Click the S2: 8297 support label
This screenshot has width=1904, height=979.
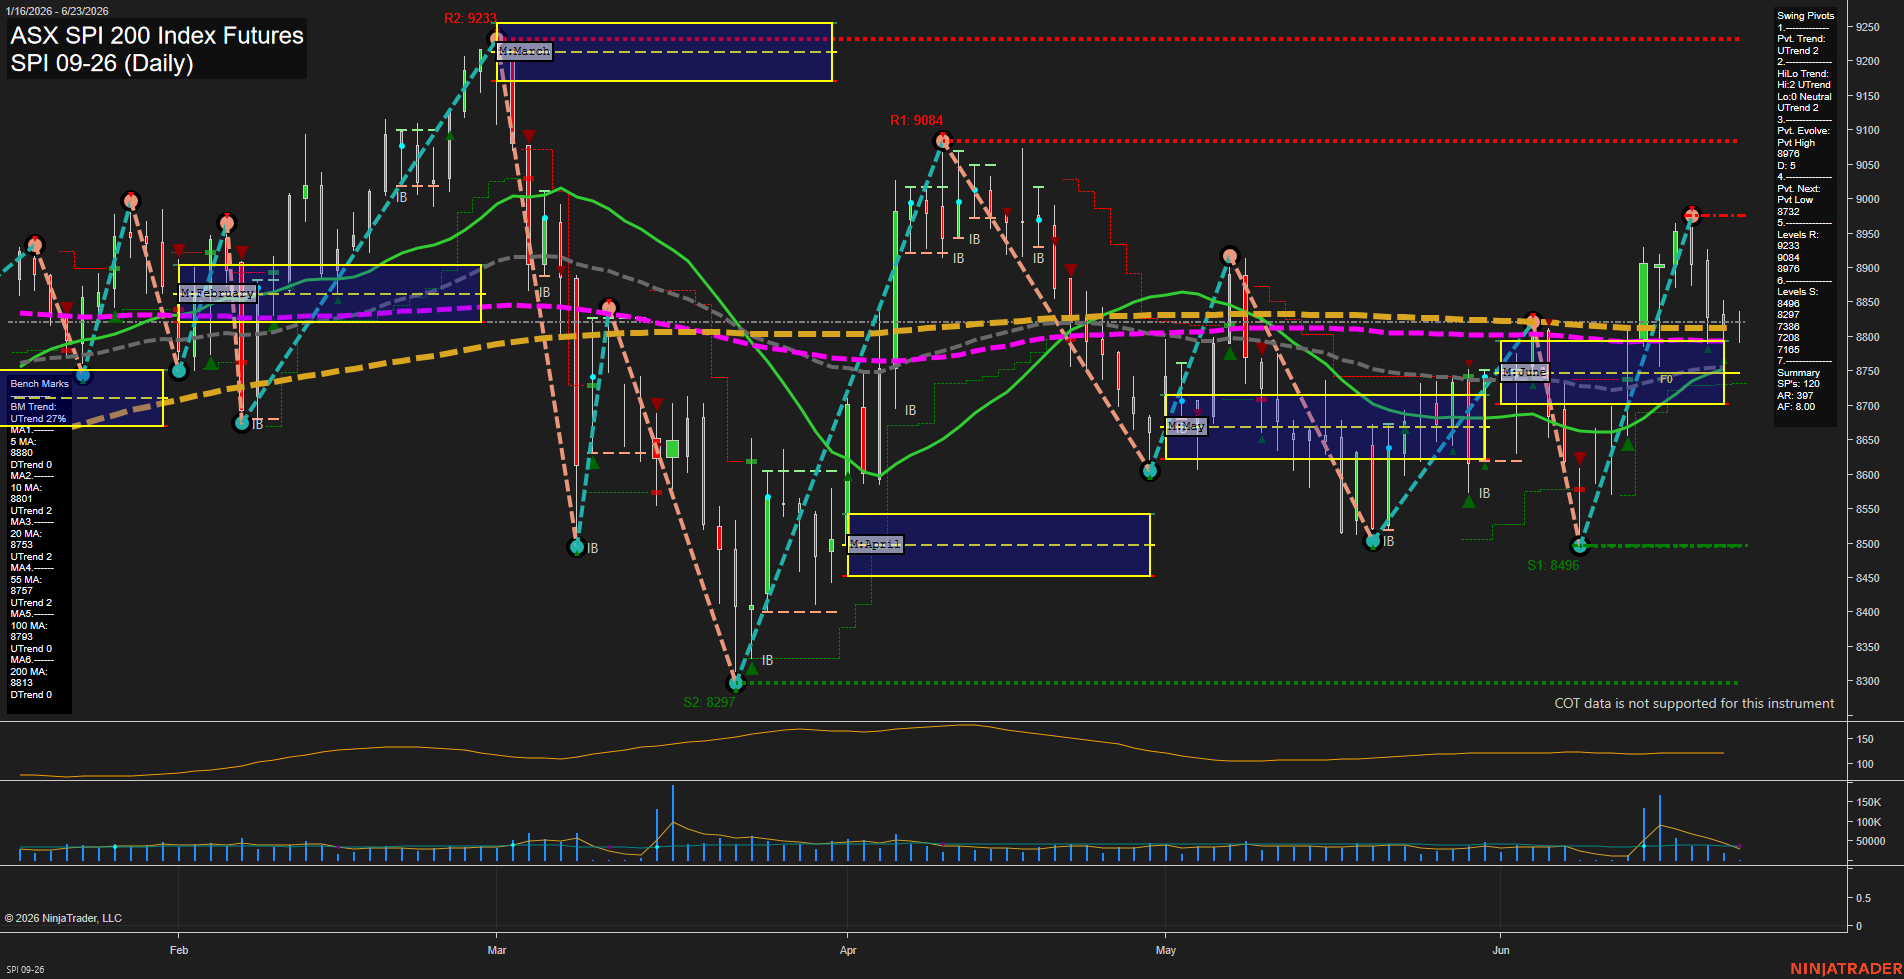(x=709, y=702)
